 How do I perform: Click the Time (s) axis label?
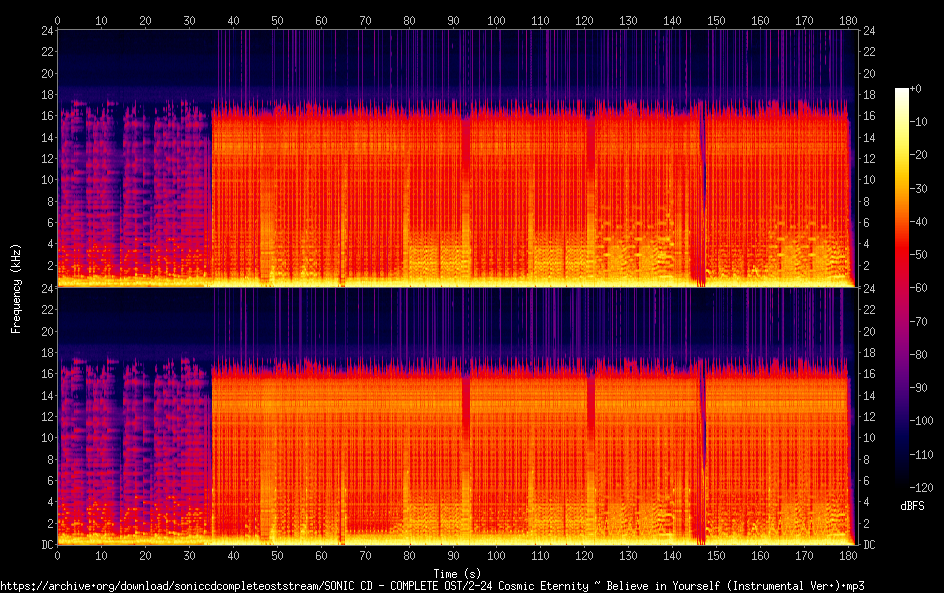(x=454, y=573)
